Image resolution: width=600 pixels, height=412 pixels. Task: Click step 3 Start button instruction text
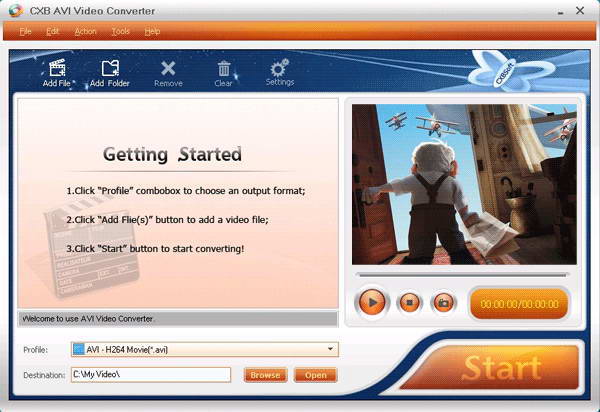[x=155, y=249]
